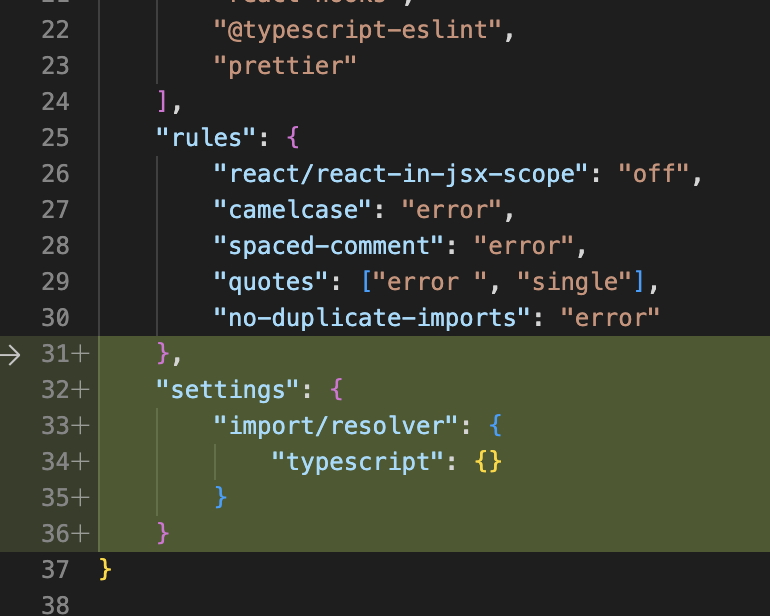Click the "single" value in quotes rule
The height and width of the screenshot is (616, 770).
571,282
